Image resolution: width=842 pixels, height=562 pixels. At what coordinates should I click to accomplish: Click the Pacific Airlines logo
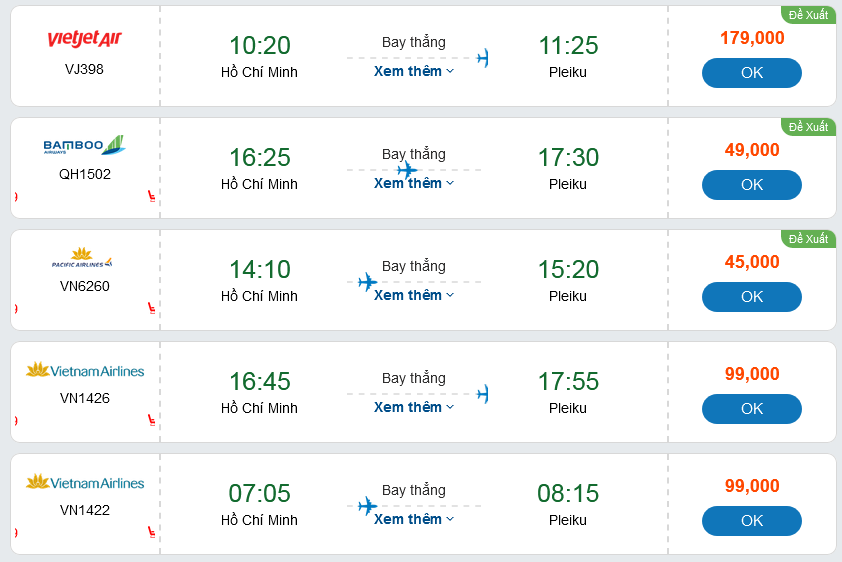point(82,259)
